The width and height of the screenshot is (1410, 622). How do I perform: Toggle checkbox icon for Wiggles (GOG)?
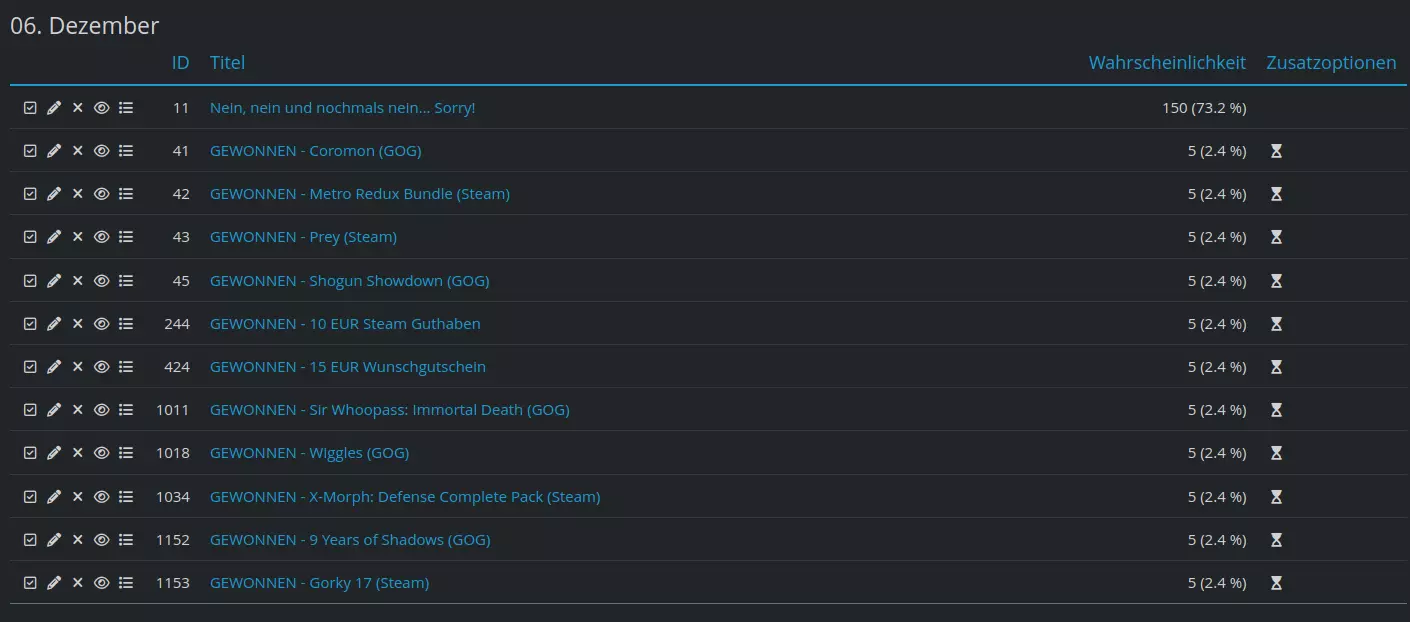30,453
